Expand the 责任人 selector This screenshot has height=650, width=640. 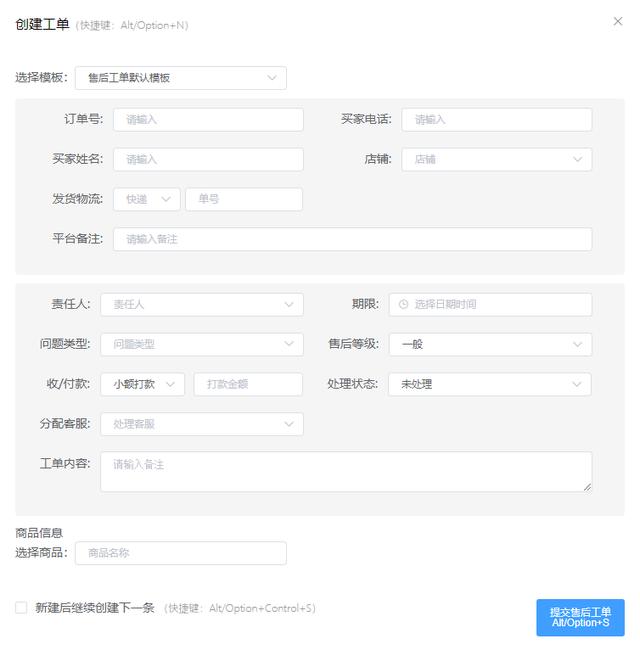[x=201, y=304]
